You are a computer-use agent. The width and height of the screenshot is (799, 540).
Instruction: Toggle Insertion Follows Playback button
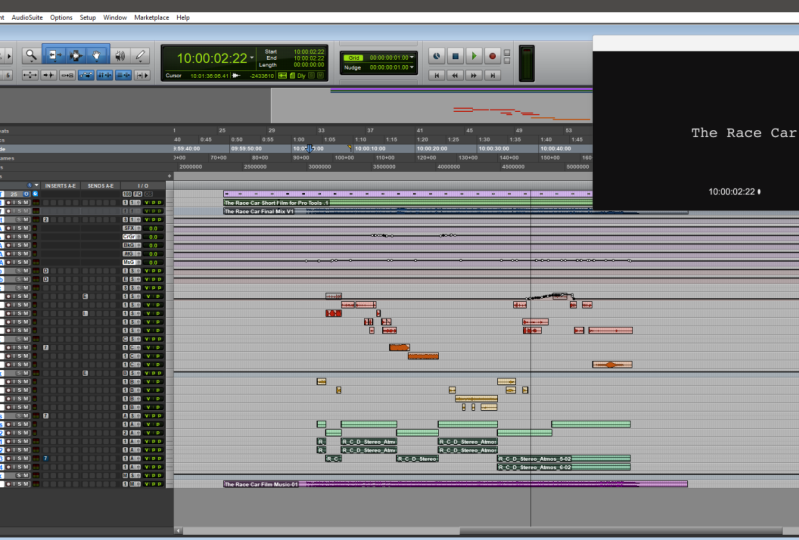pyautogui.click(x=142, y=75)
